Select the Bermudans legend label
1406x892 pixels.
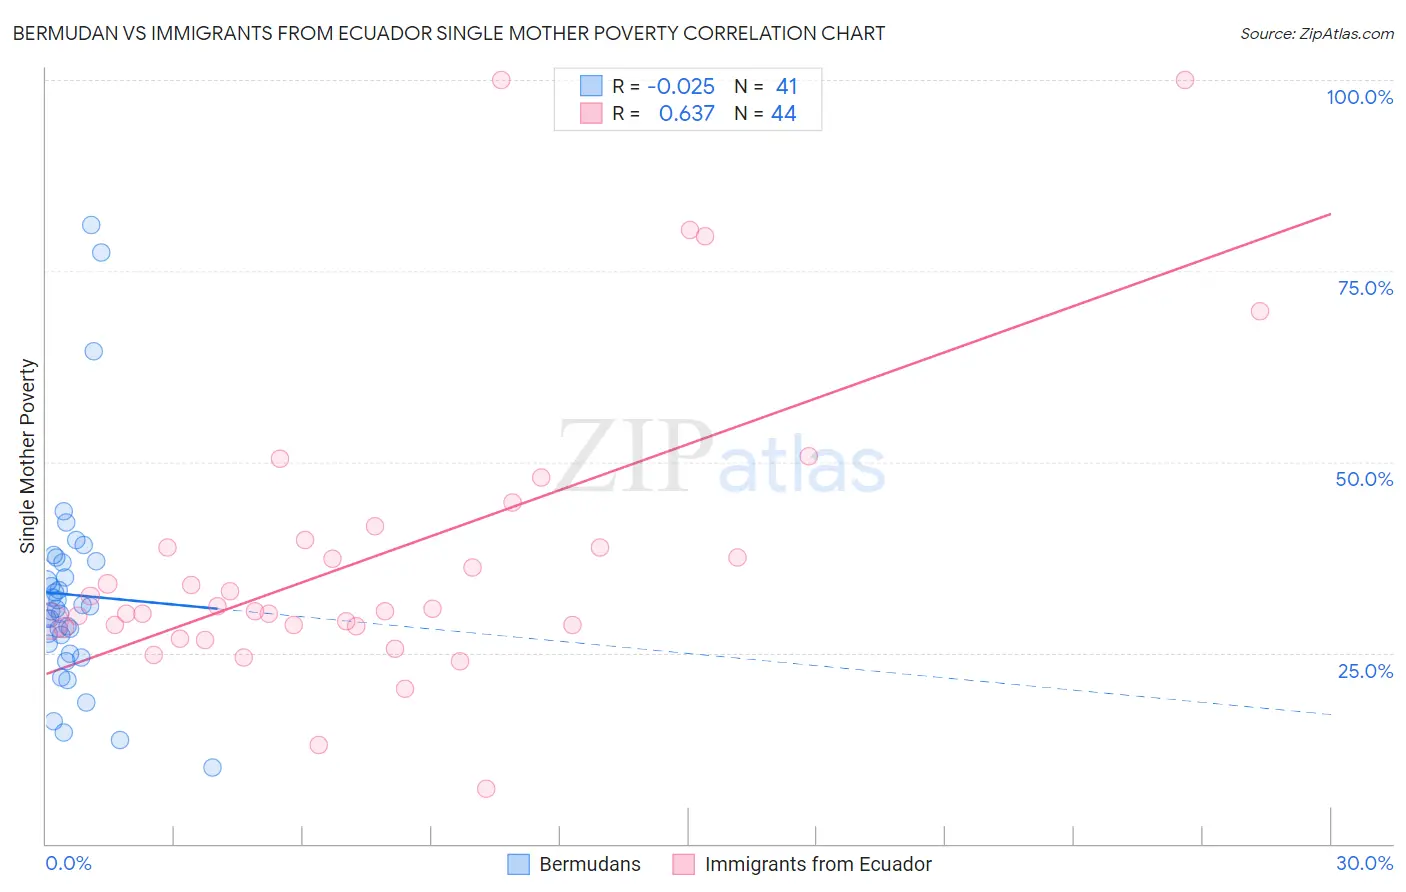(590, 864)
